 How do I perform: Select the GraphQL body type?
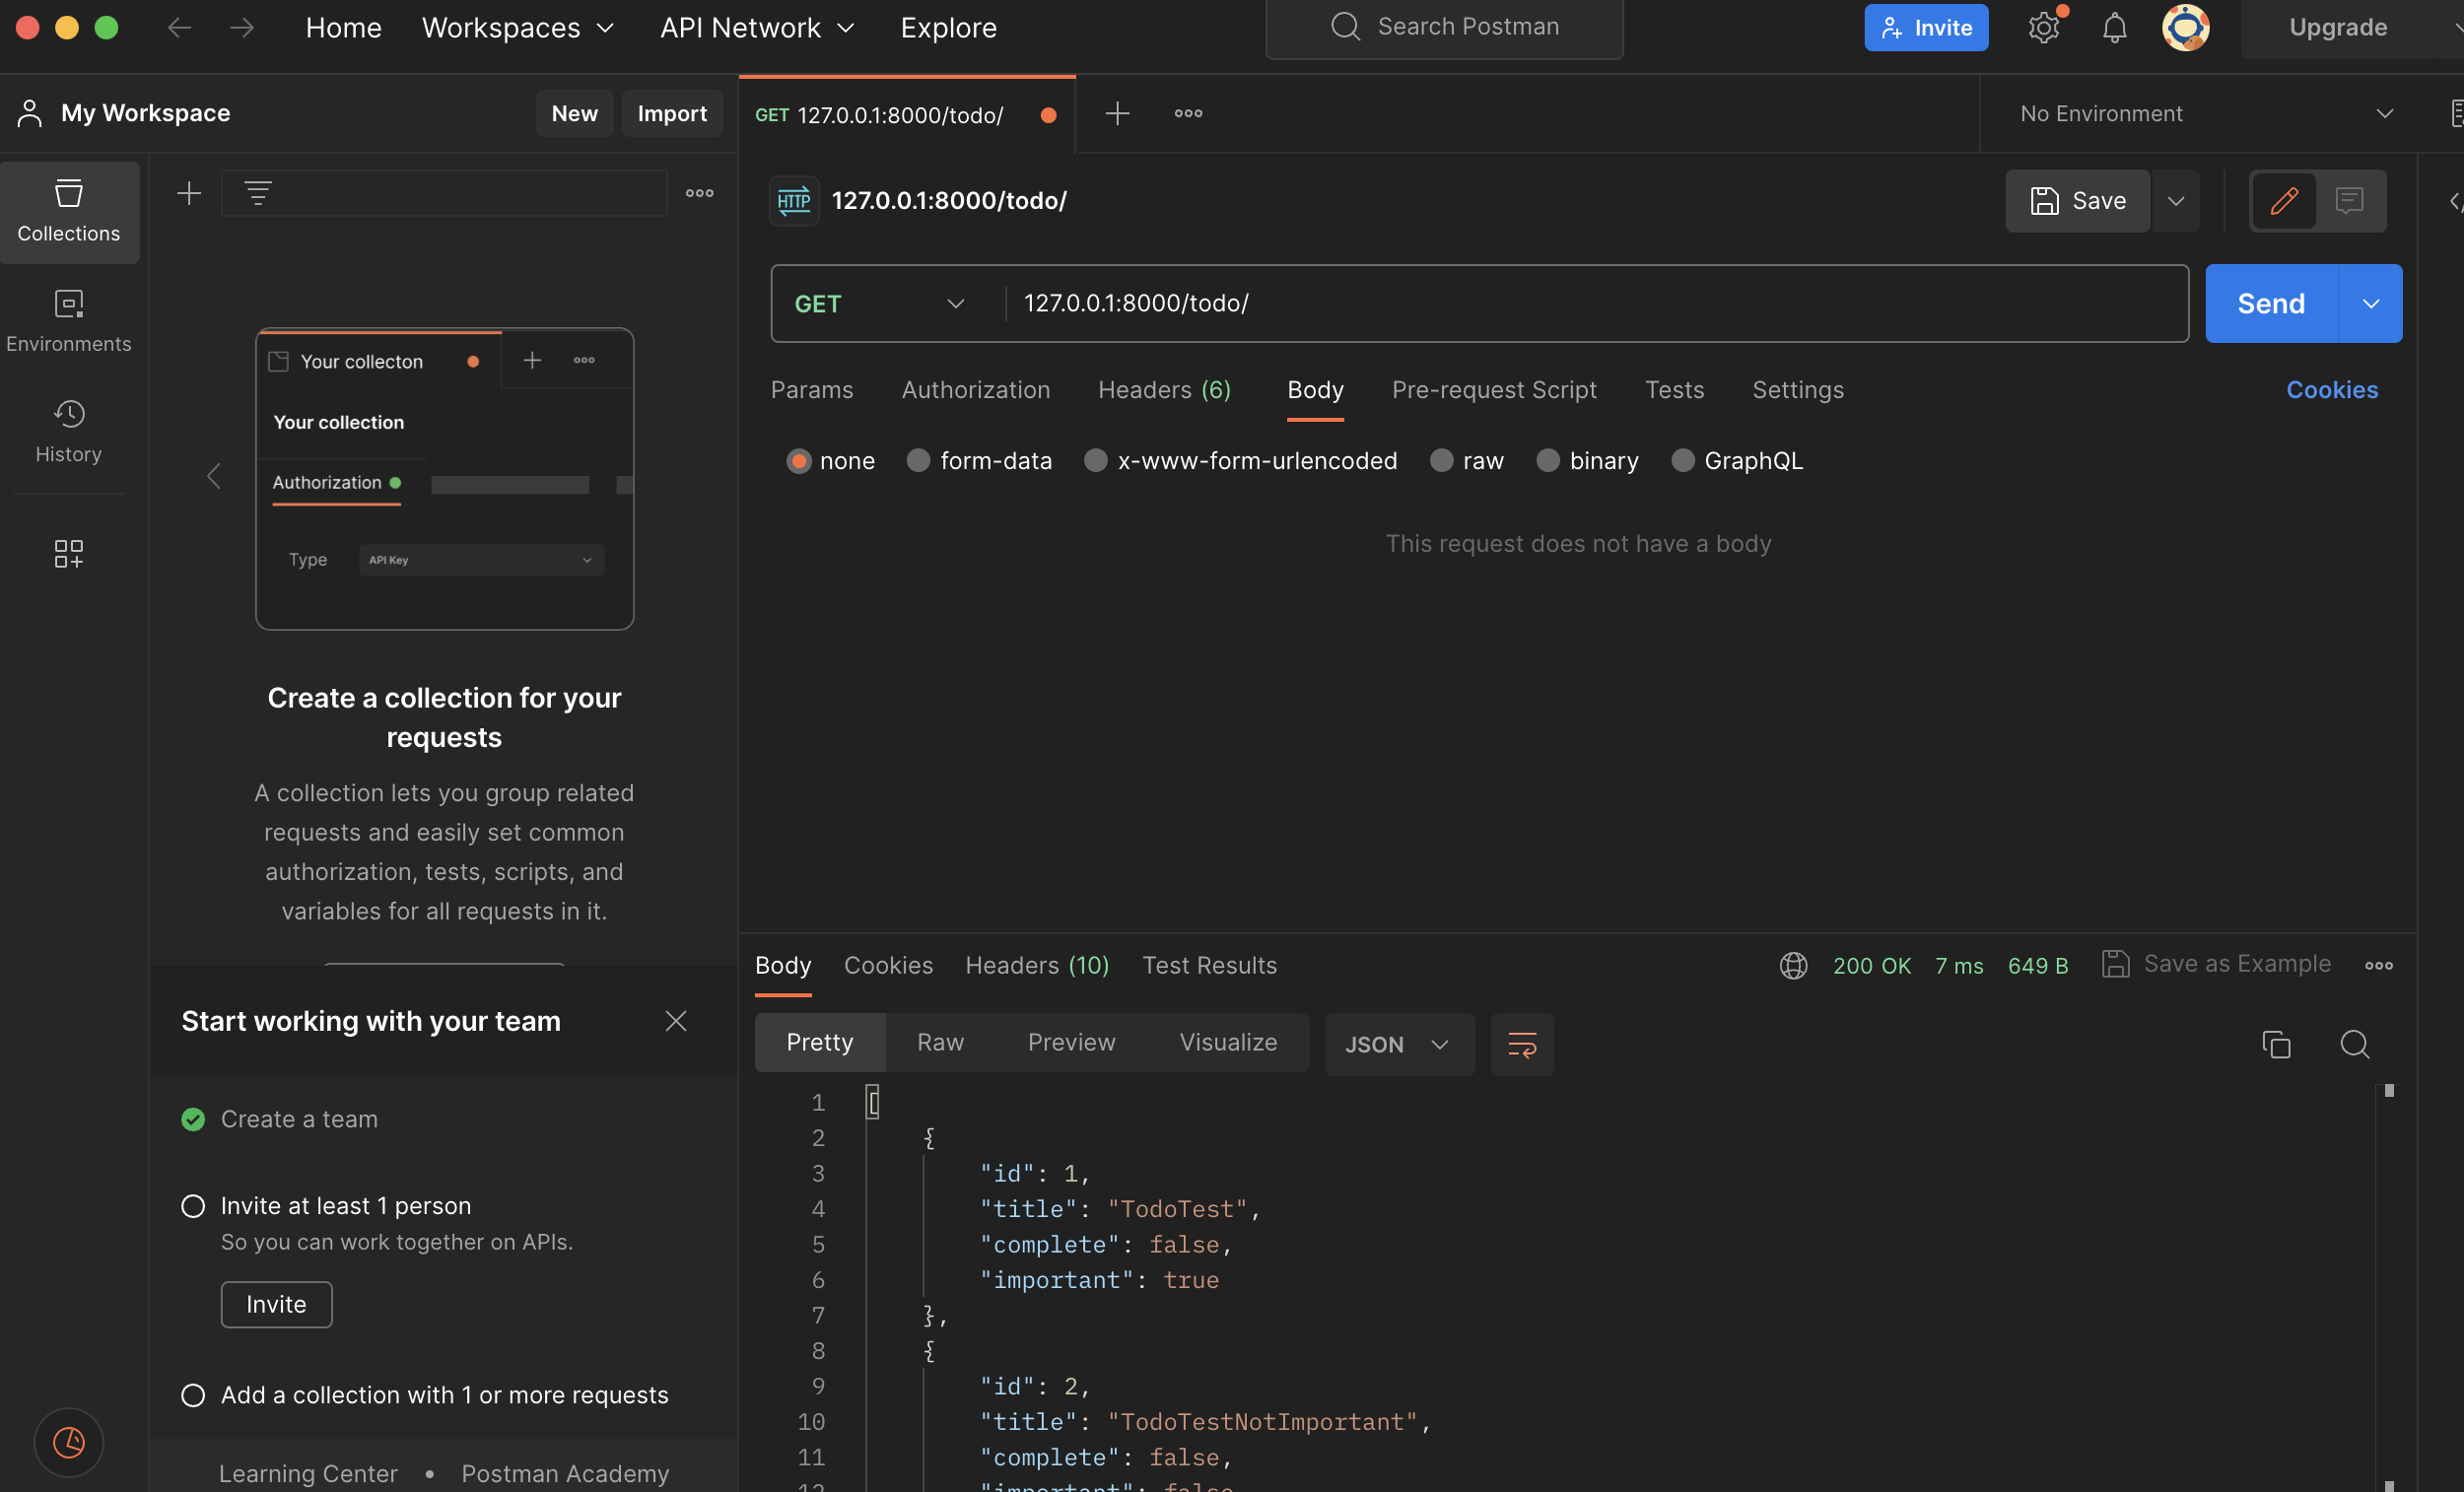point(1683,461)
